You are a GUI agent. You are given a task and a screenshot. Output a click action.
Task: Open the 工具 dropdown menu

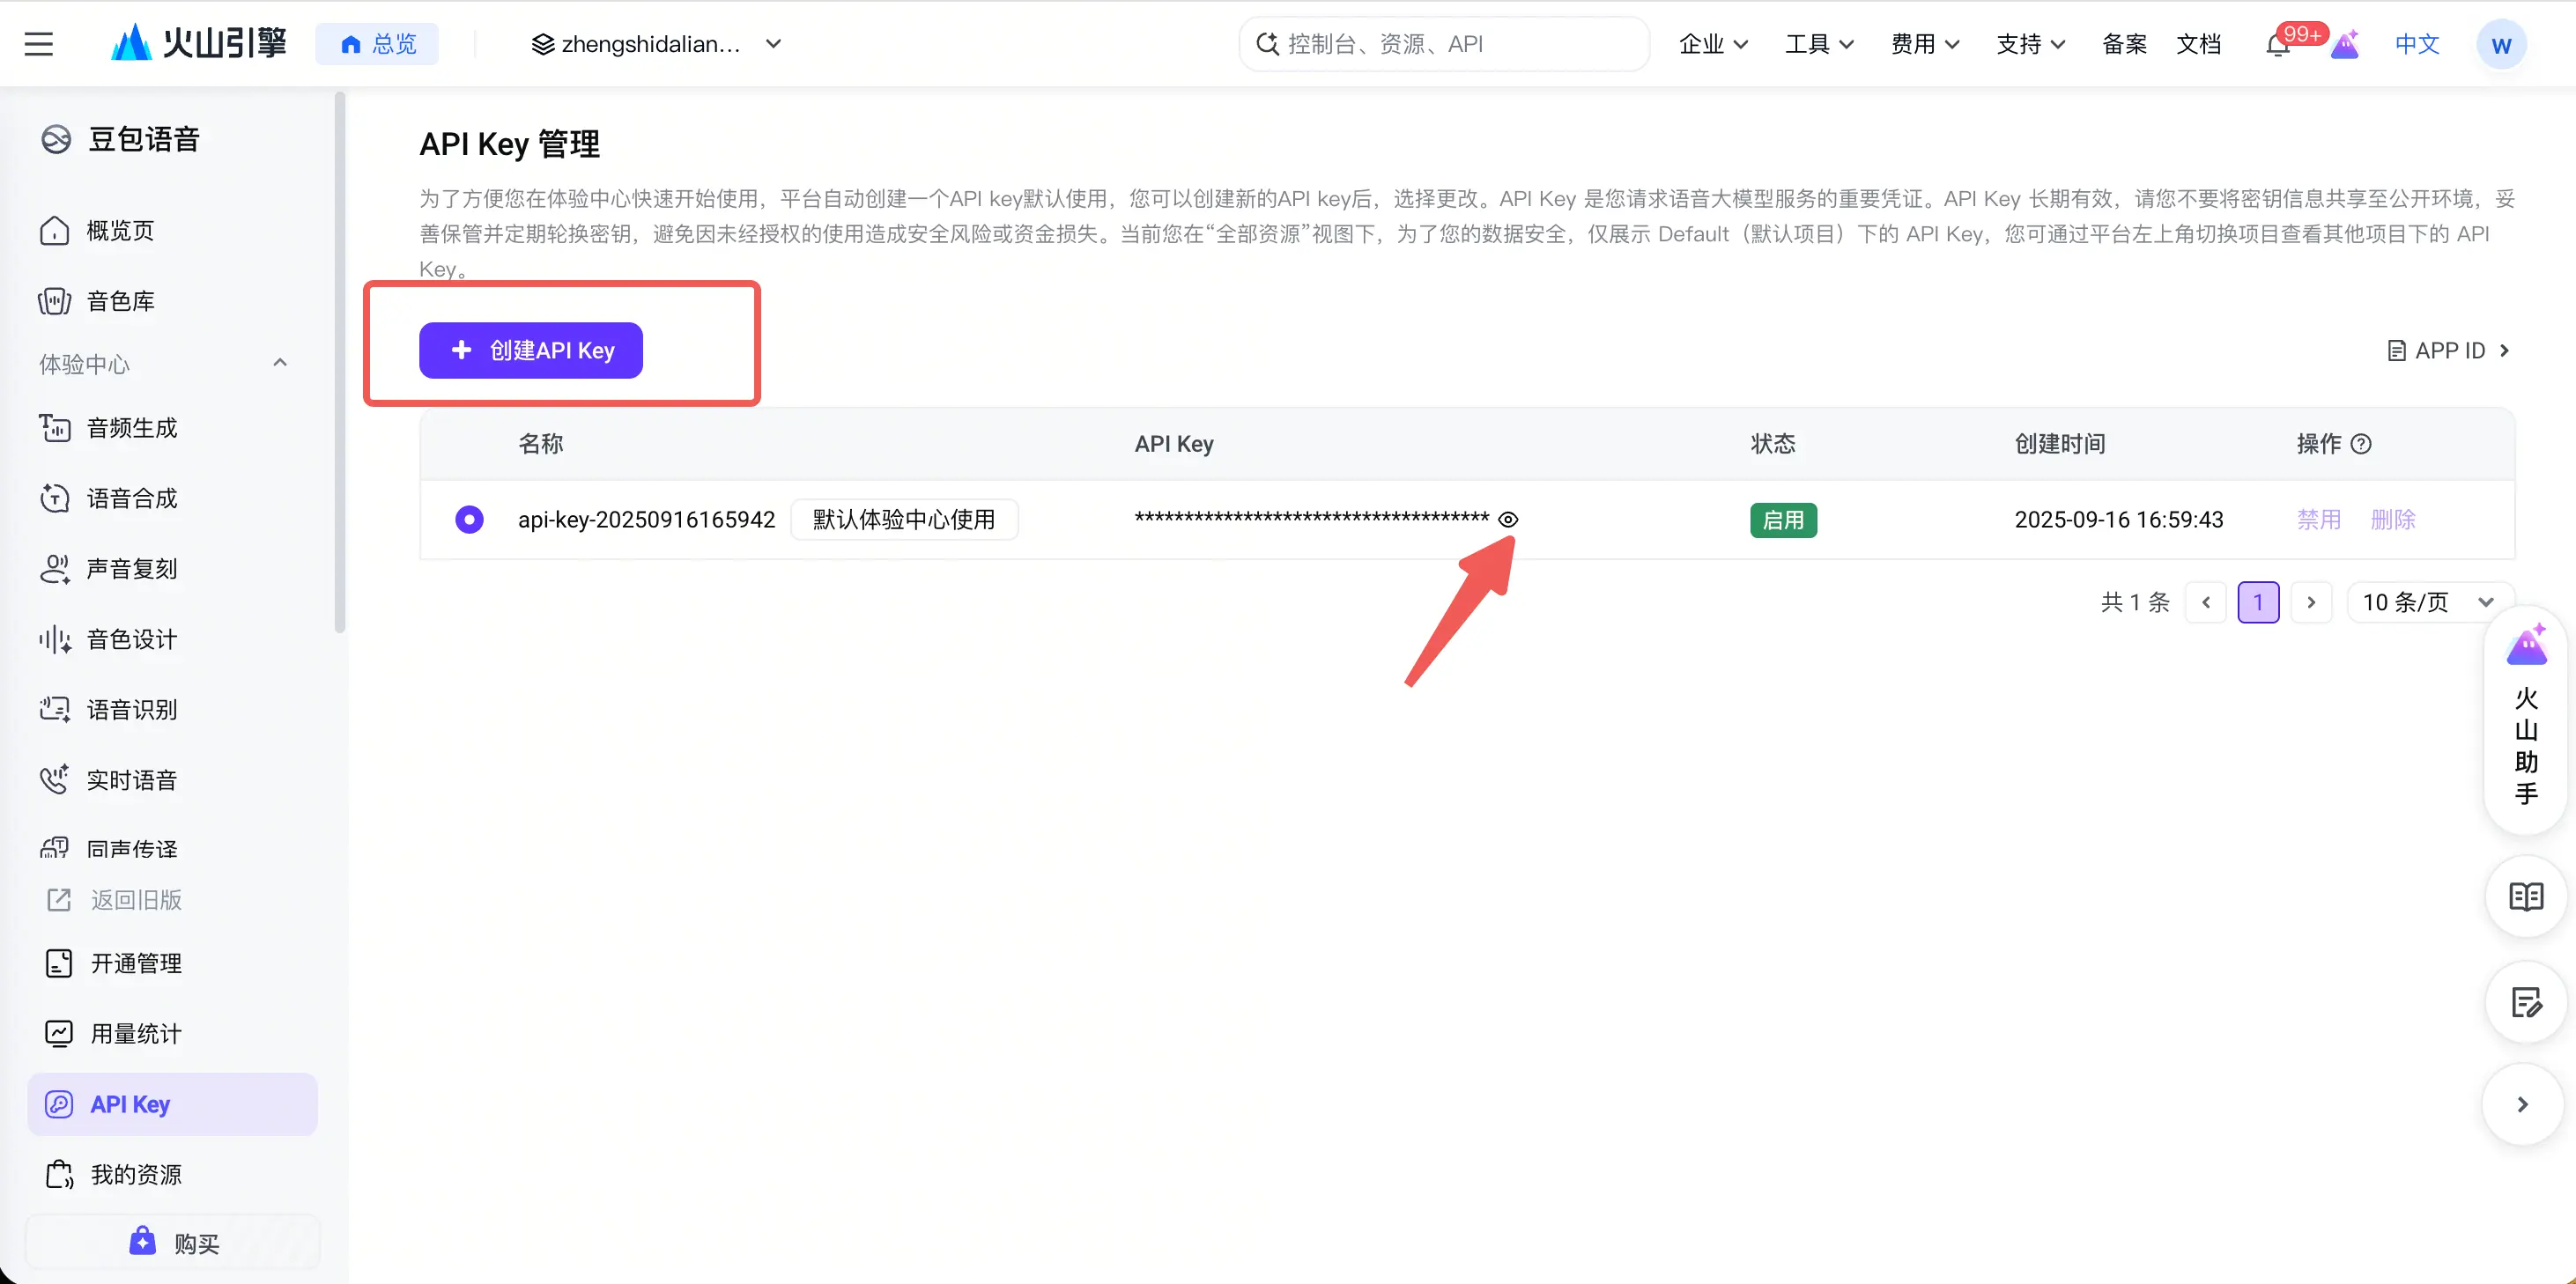(1819, 44)
